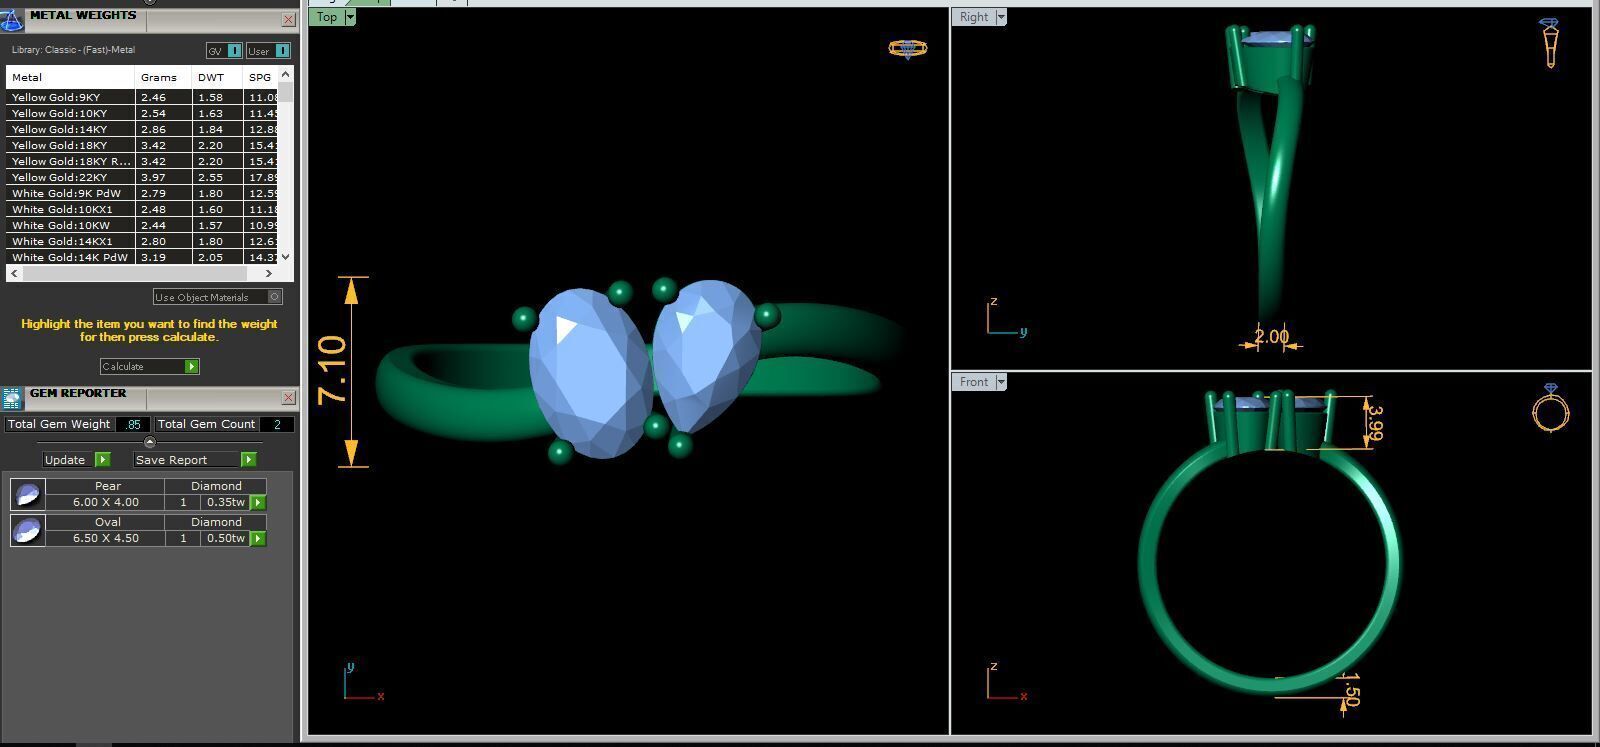
Task: Select the Yellow Gold:9KY row
Action: (142, 97)
